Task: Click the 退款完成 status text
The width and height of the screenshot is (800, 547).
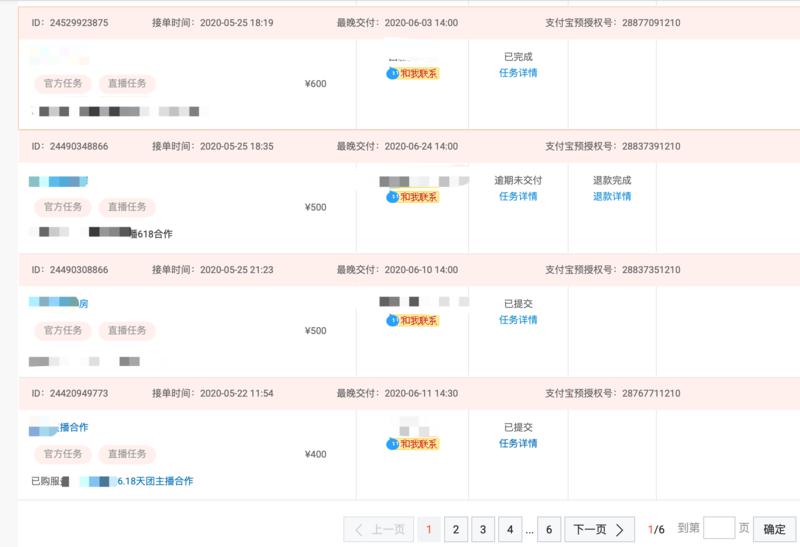Action: tap(612, 180)
